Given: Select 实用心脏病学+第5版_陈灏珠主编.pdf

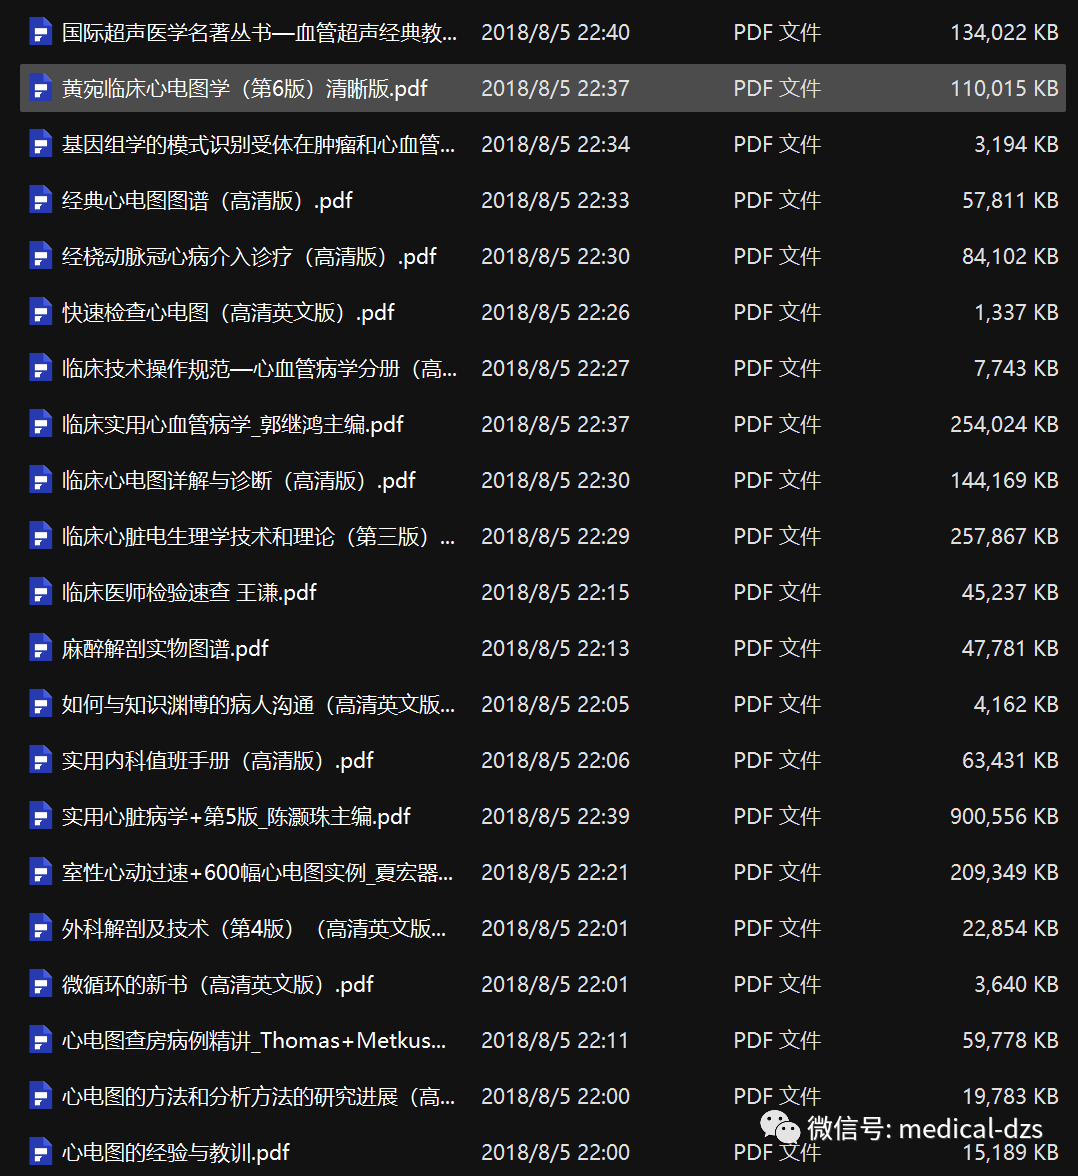Looking at the screenshot, I should (236, 817).
